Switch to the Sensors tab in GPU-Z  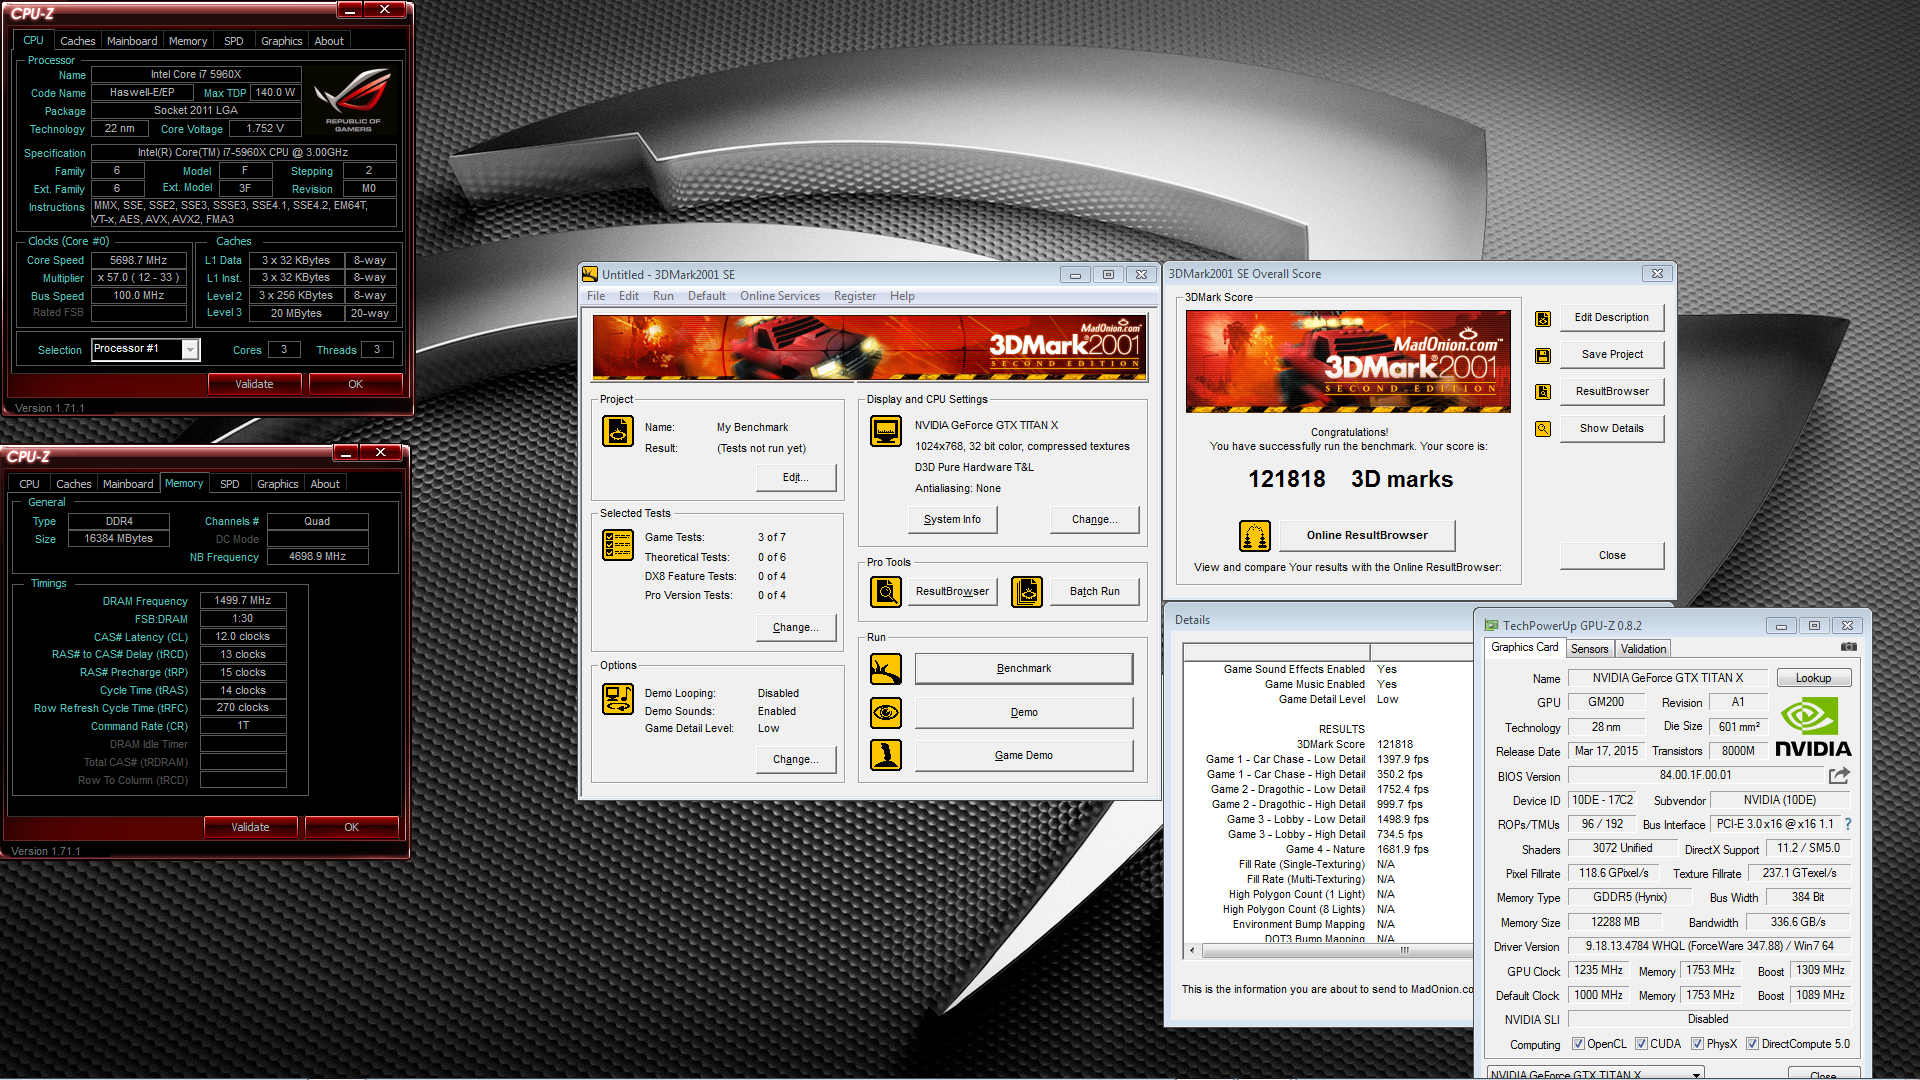coord(1589,649)
